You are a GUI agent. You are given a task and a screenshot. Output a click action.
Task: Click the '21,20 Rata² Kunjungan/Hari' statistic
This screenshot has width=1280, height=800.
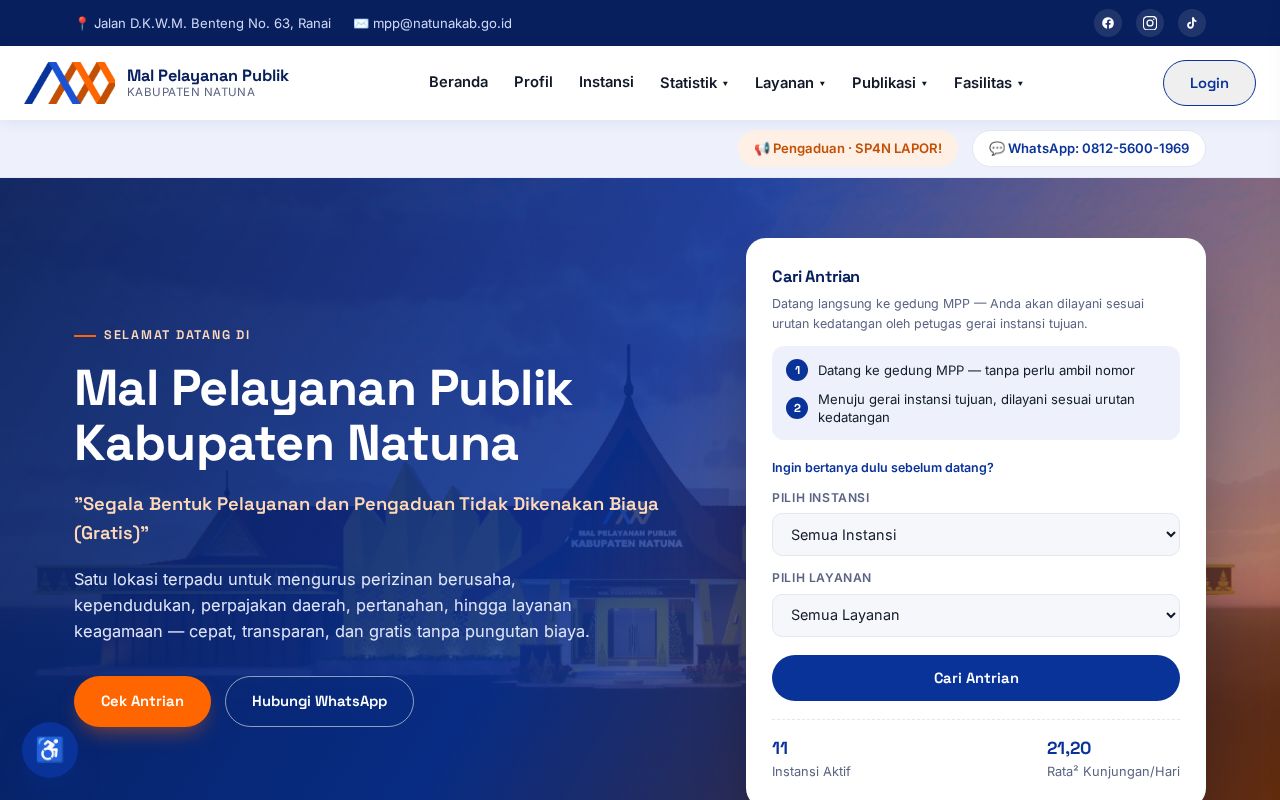1113,759
